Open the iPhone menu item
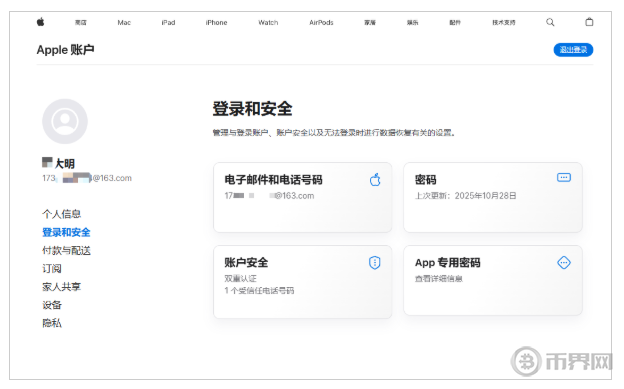The width and height of the screenshot is (624, 389). pos(216,23)
